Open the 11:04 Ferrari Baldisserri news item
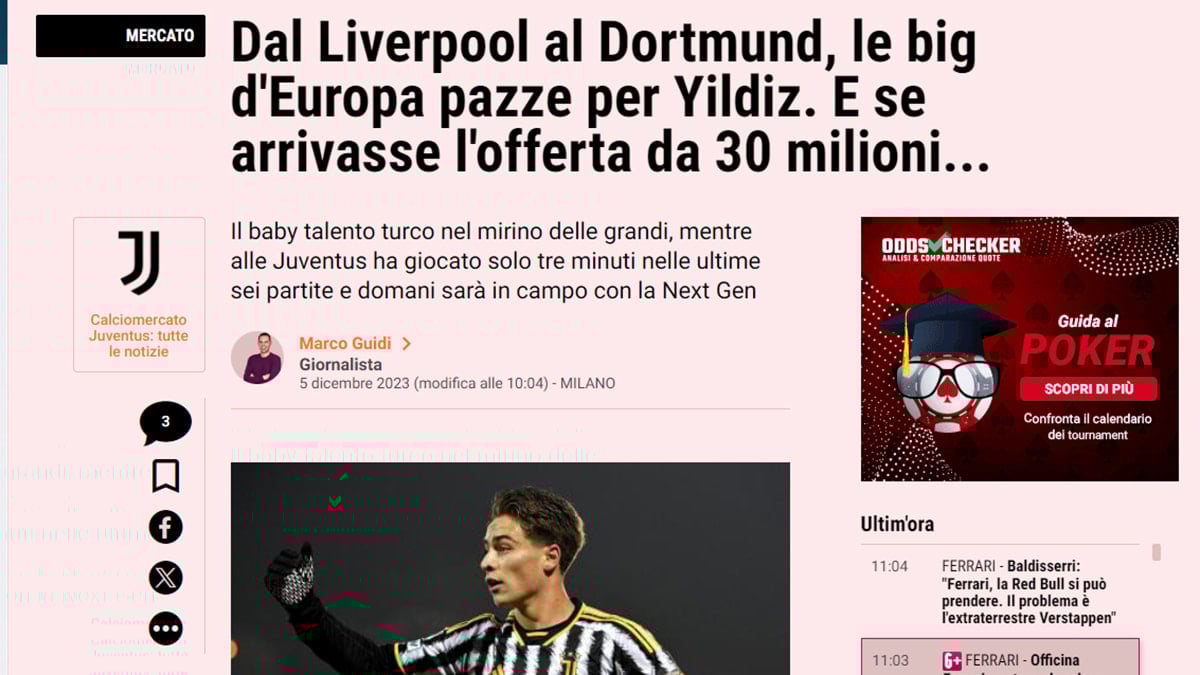The width and height of the screenshot is (1200, 675). pyautogui.click(x=1000, y=592)
